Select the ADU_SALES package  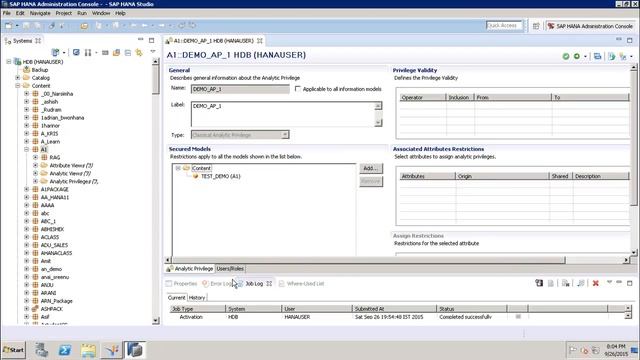click(x=54, y=245)
